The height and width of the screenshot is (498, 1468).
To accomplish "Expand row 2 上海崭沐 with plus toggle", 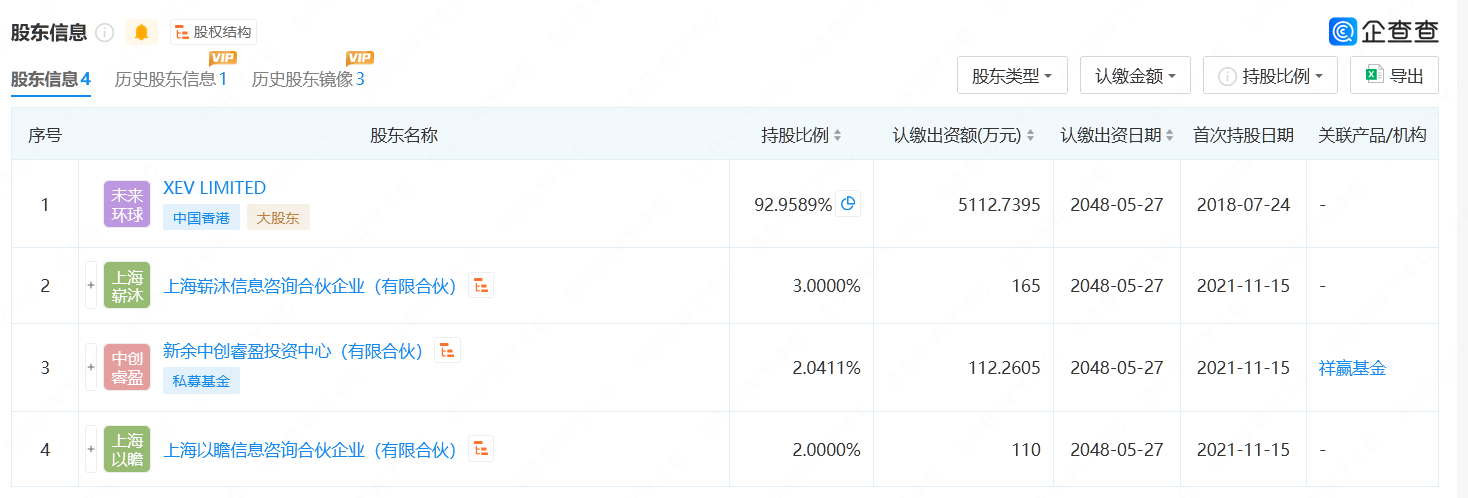I will pyautogui.click(x=91, y=286).
